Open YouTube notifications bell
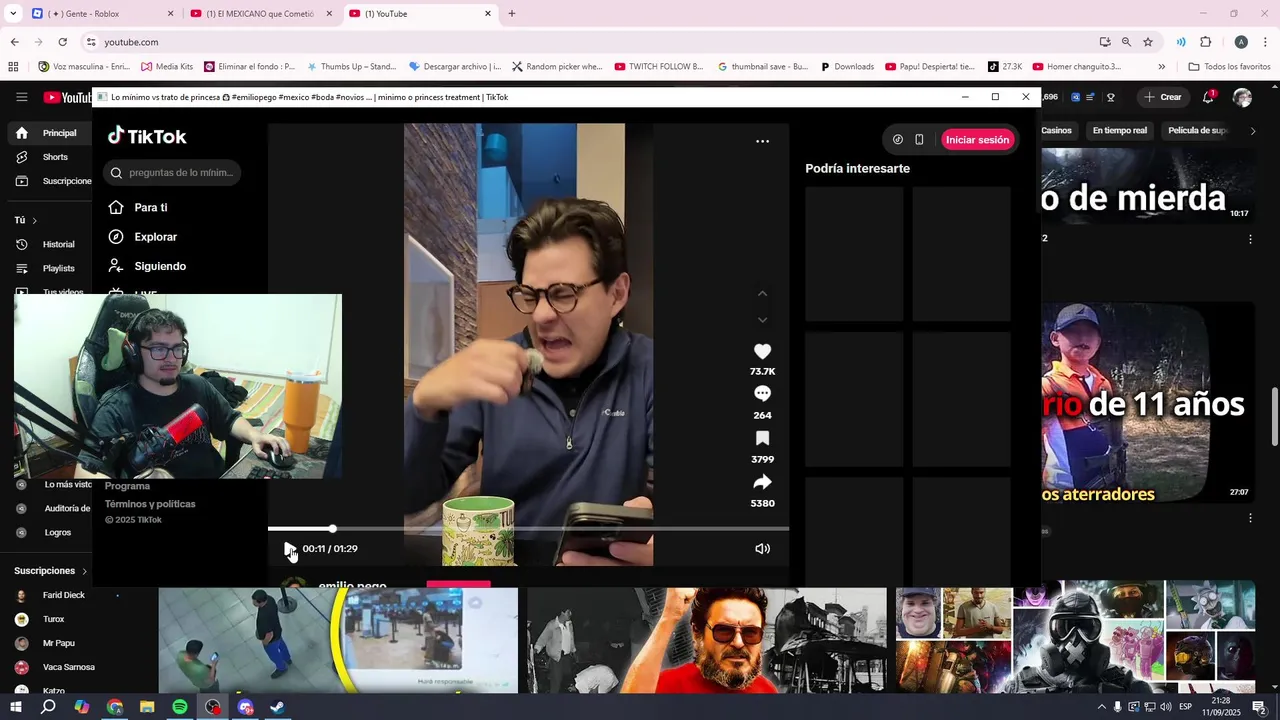This screenshot has height=720, width=1280. [x=1208, y=97]
